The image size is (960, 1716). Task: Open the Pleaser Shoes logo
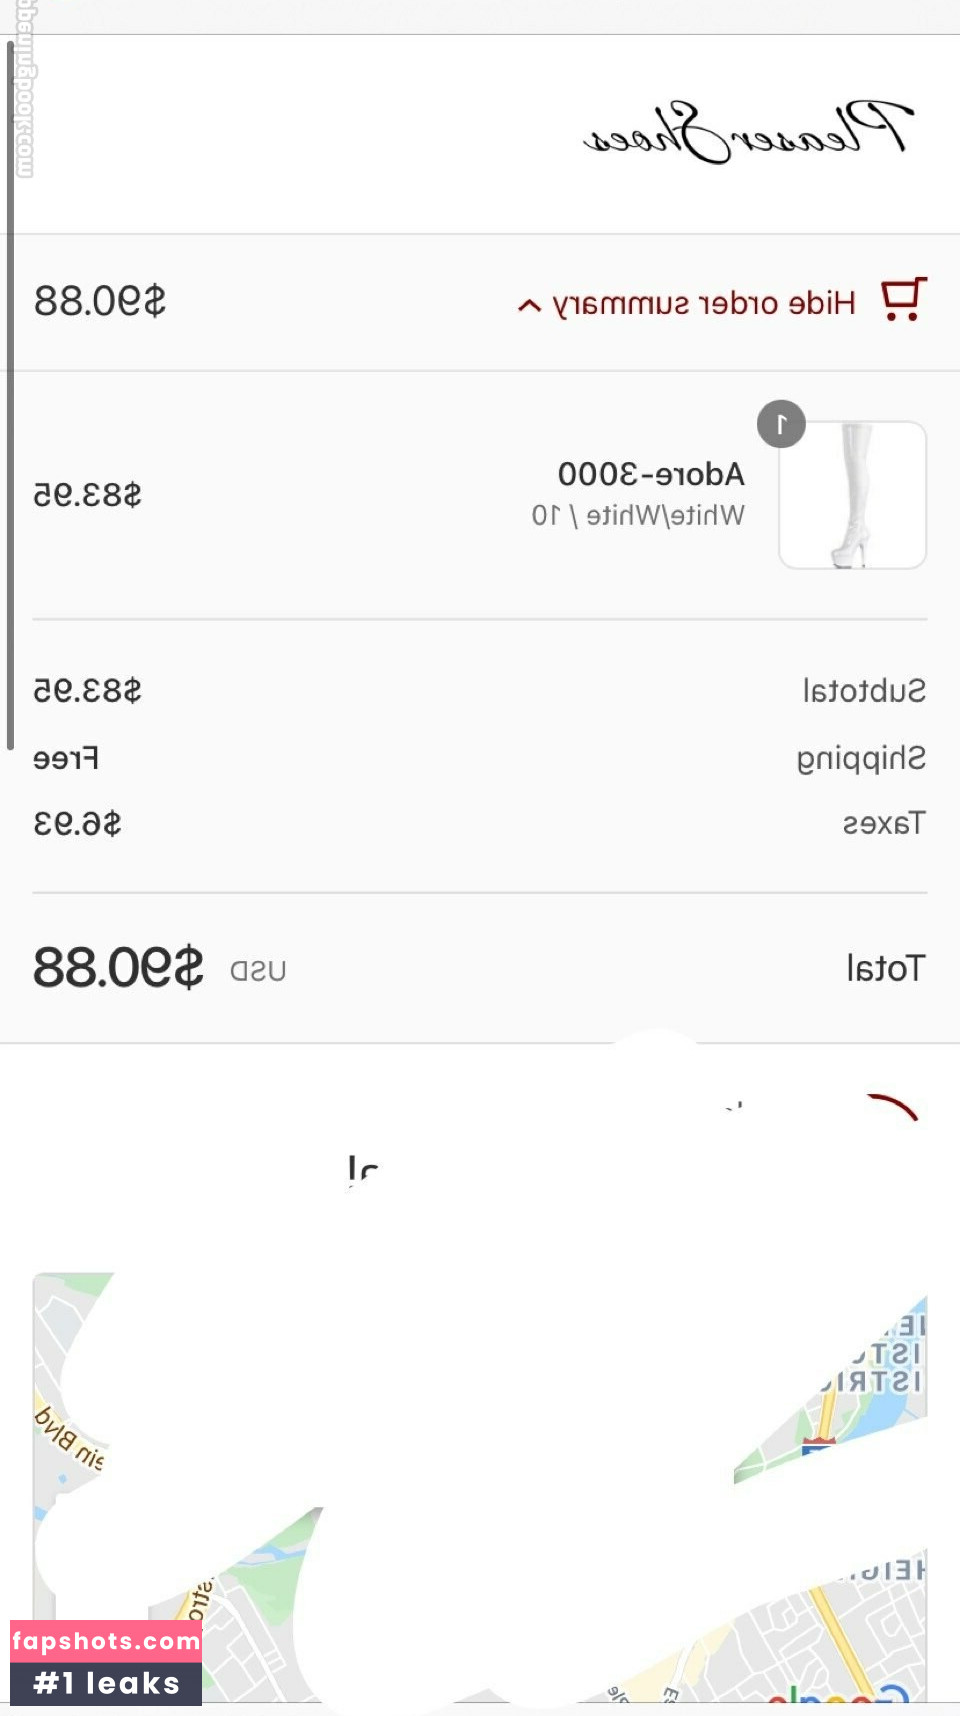[748, 132]
